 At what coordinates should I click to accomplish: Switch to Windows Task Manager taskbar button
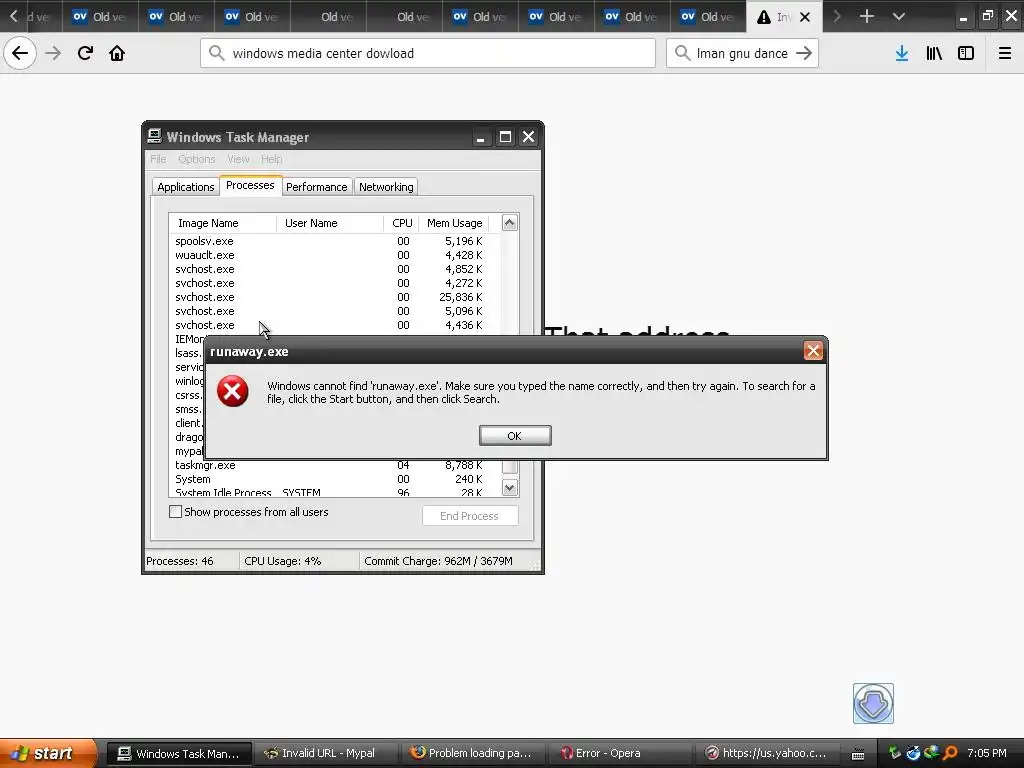pyautogui.click(x=179, y=754)
